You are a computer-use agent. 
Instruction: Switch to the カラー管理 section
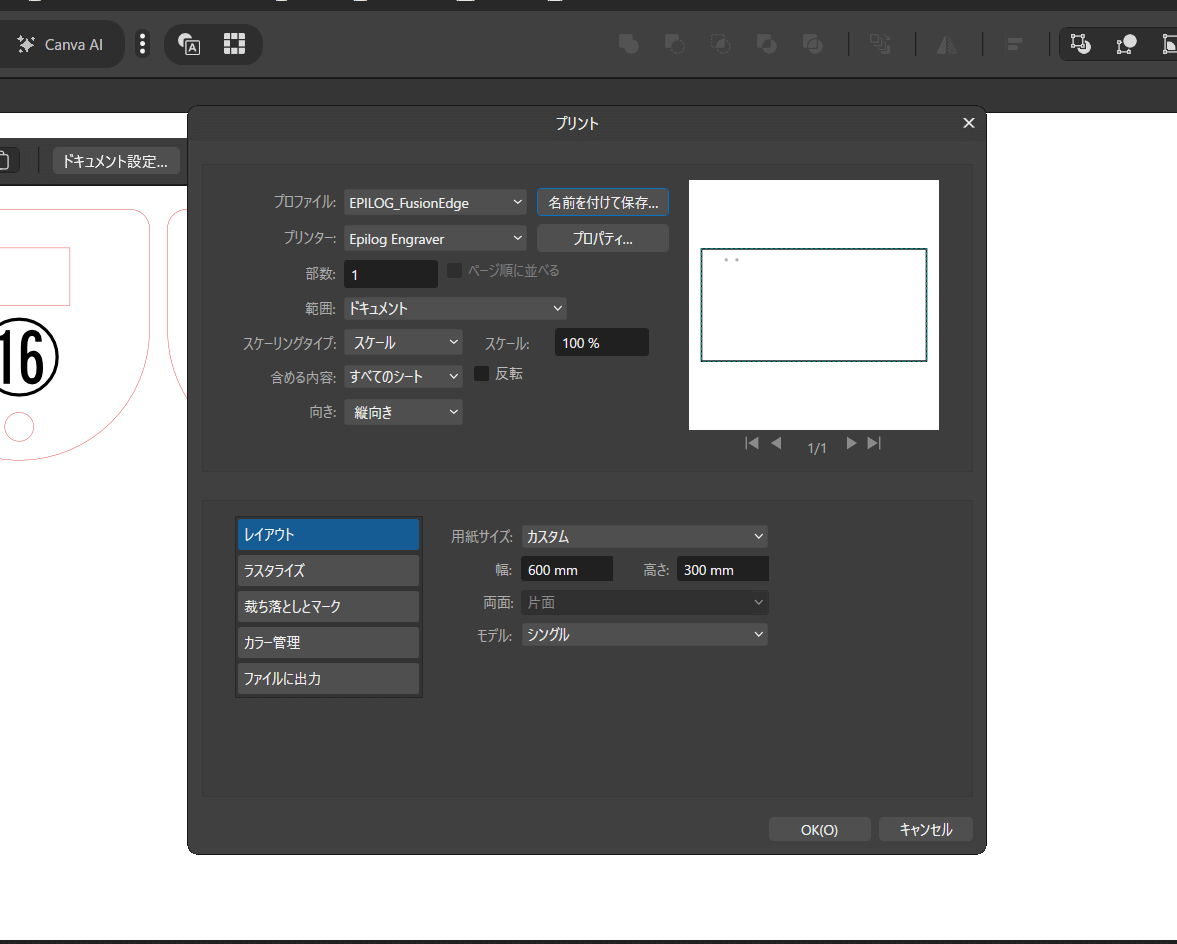pos(328,643)
